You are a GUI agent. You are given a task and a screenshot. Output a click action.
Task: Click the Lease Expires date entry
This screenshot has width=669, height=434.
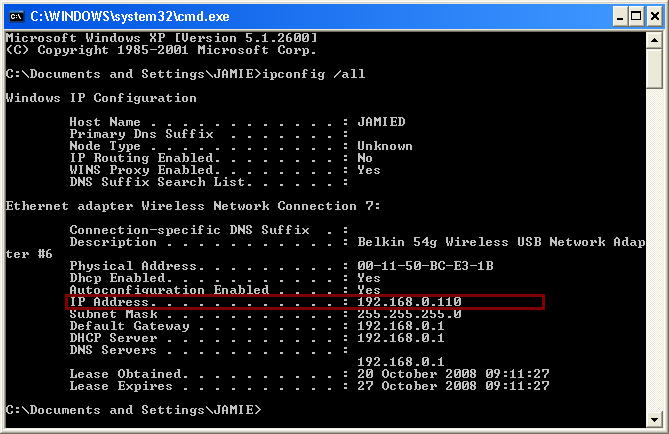tap(453, 386)
